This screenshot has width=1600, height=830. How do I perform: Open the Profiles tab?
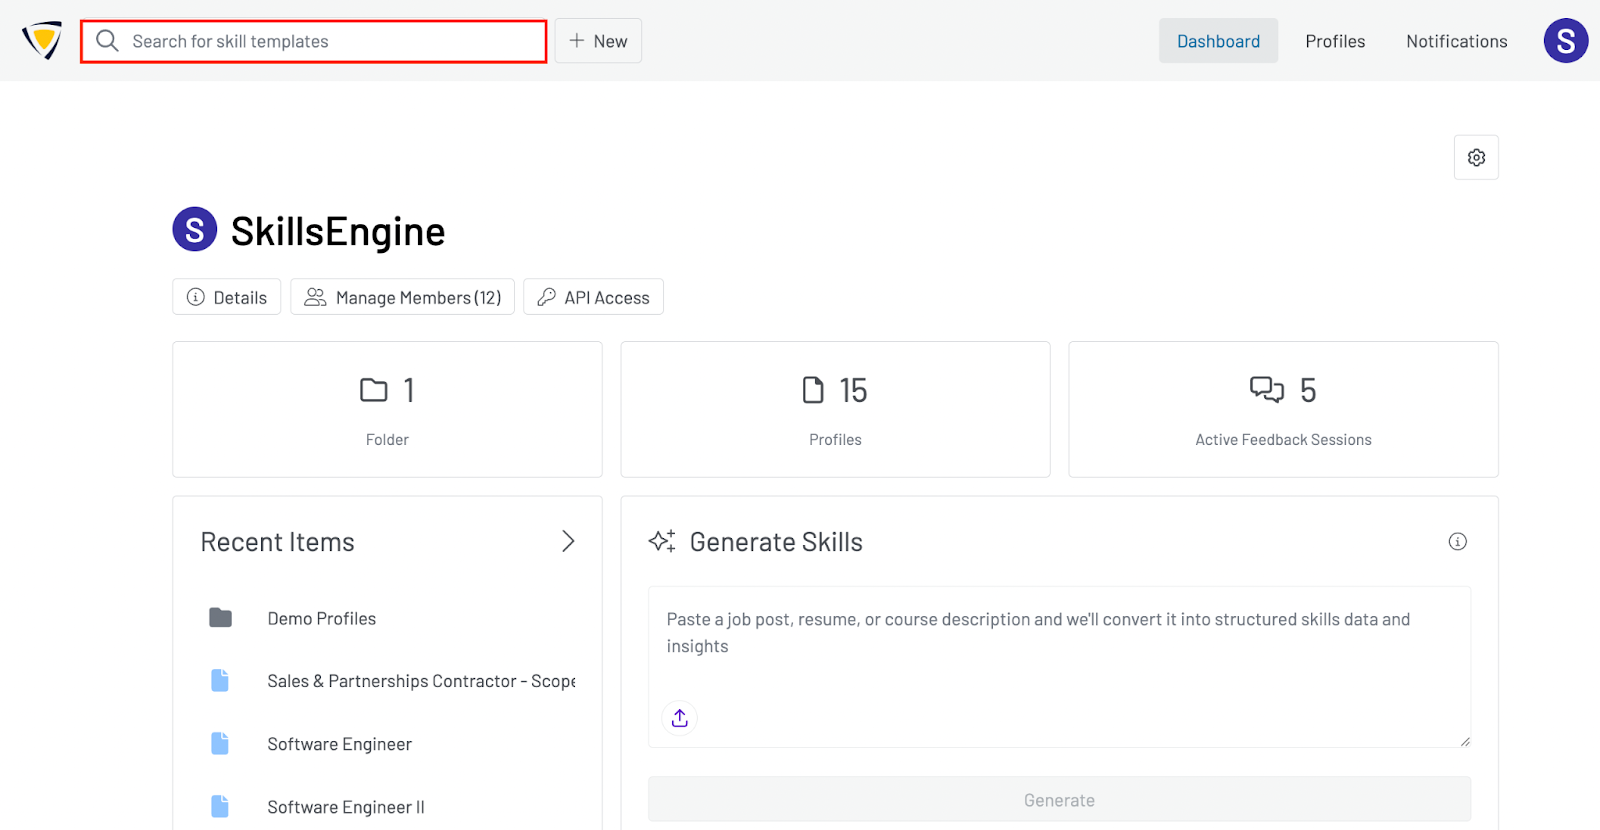pyautogui.click(x=1335, y=41)
